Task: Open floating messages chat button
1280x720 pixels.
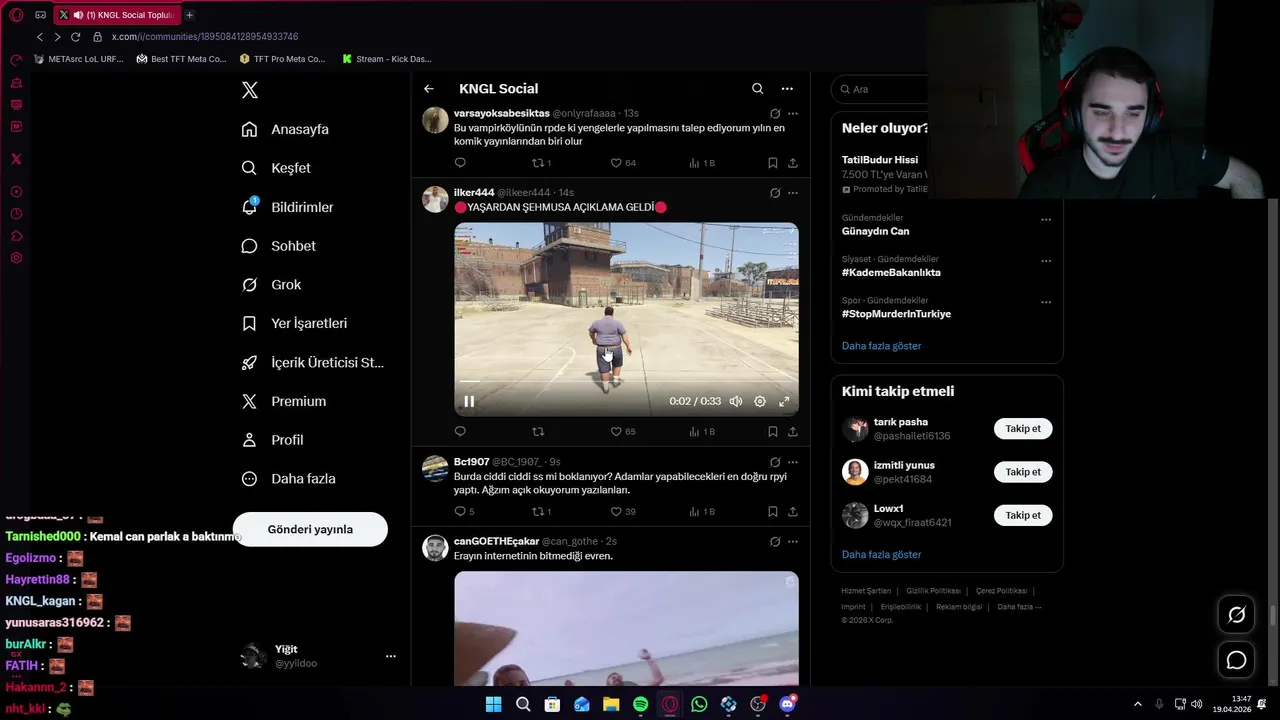Action: click(x=1236, y=660)
